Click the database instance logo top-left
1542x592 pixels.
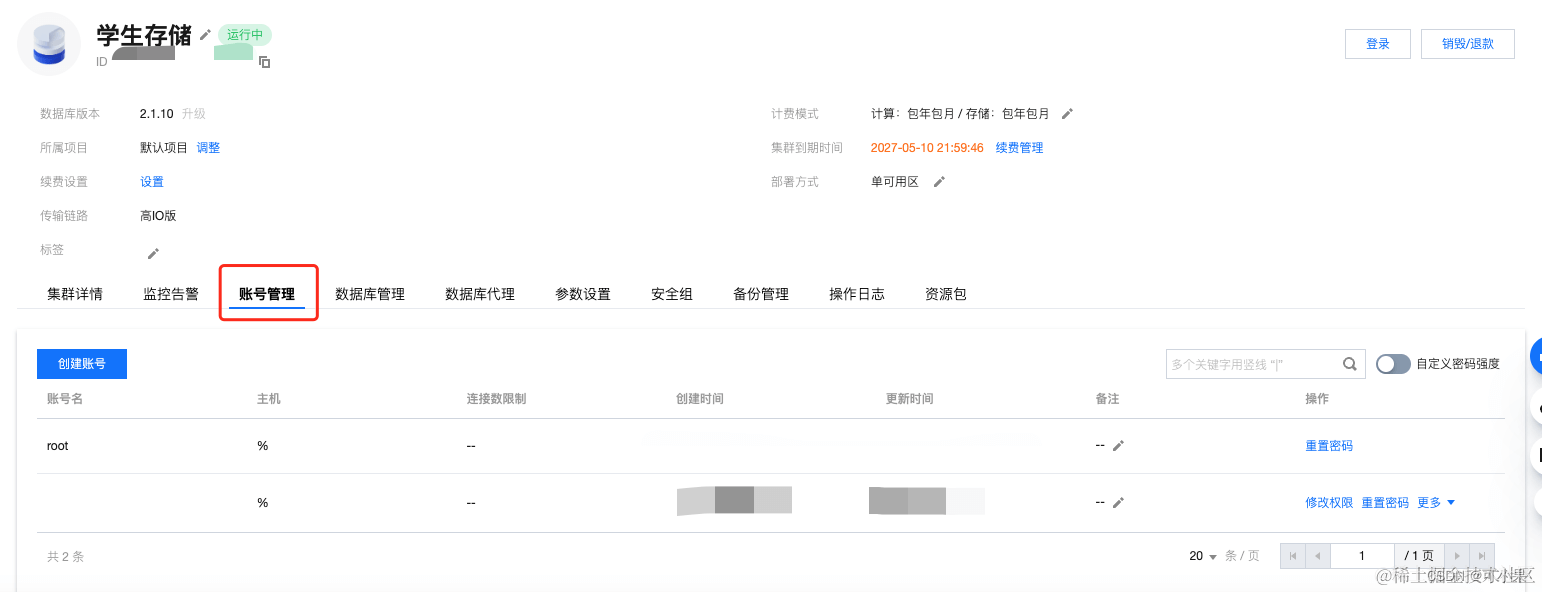[48, 43]
